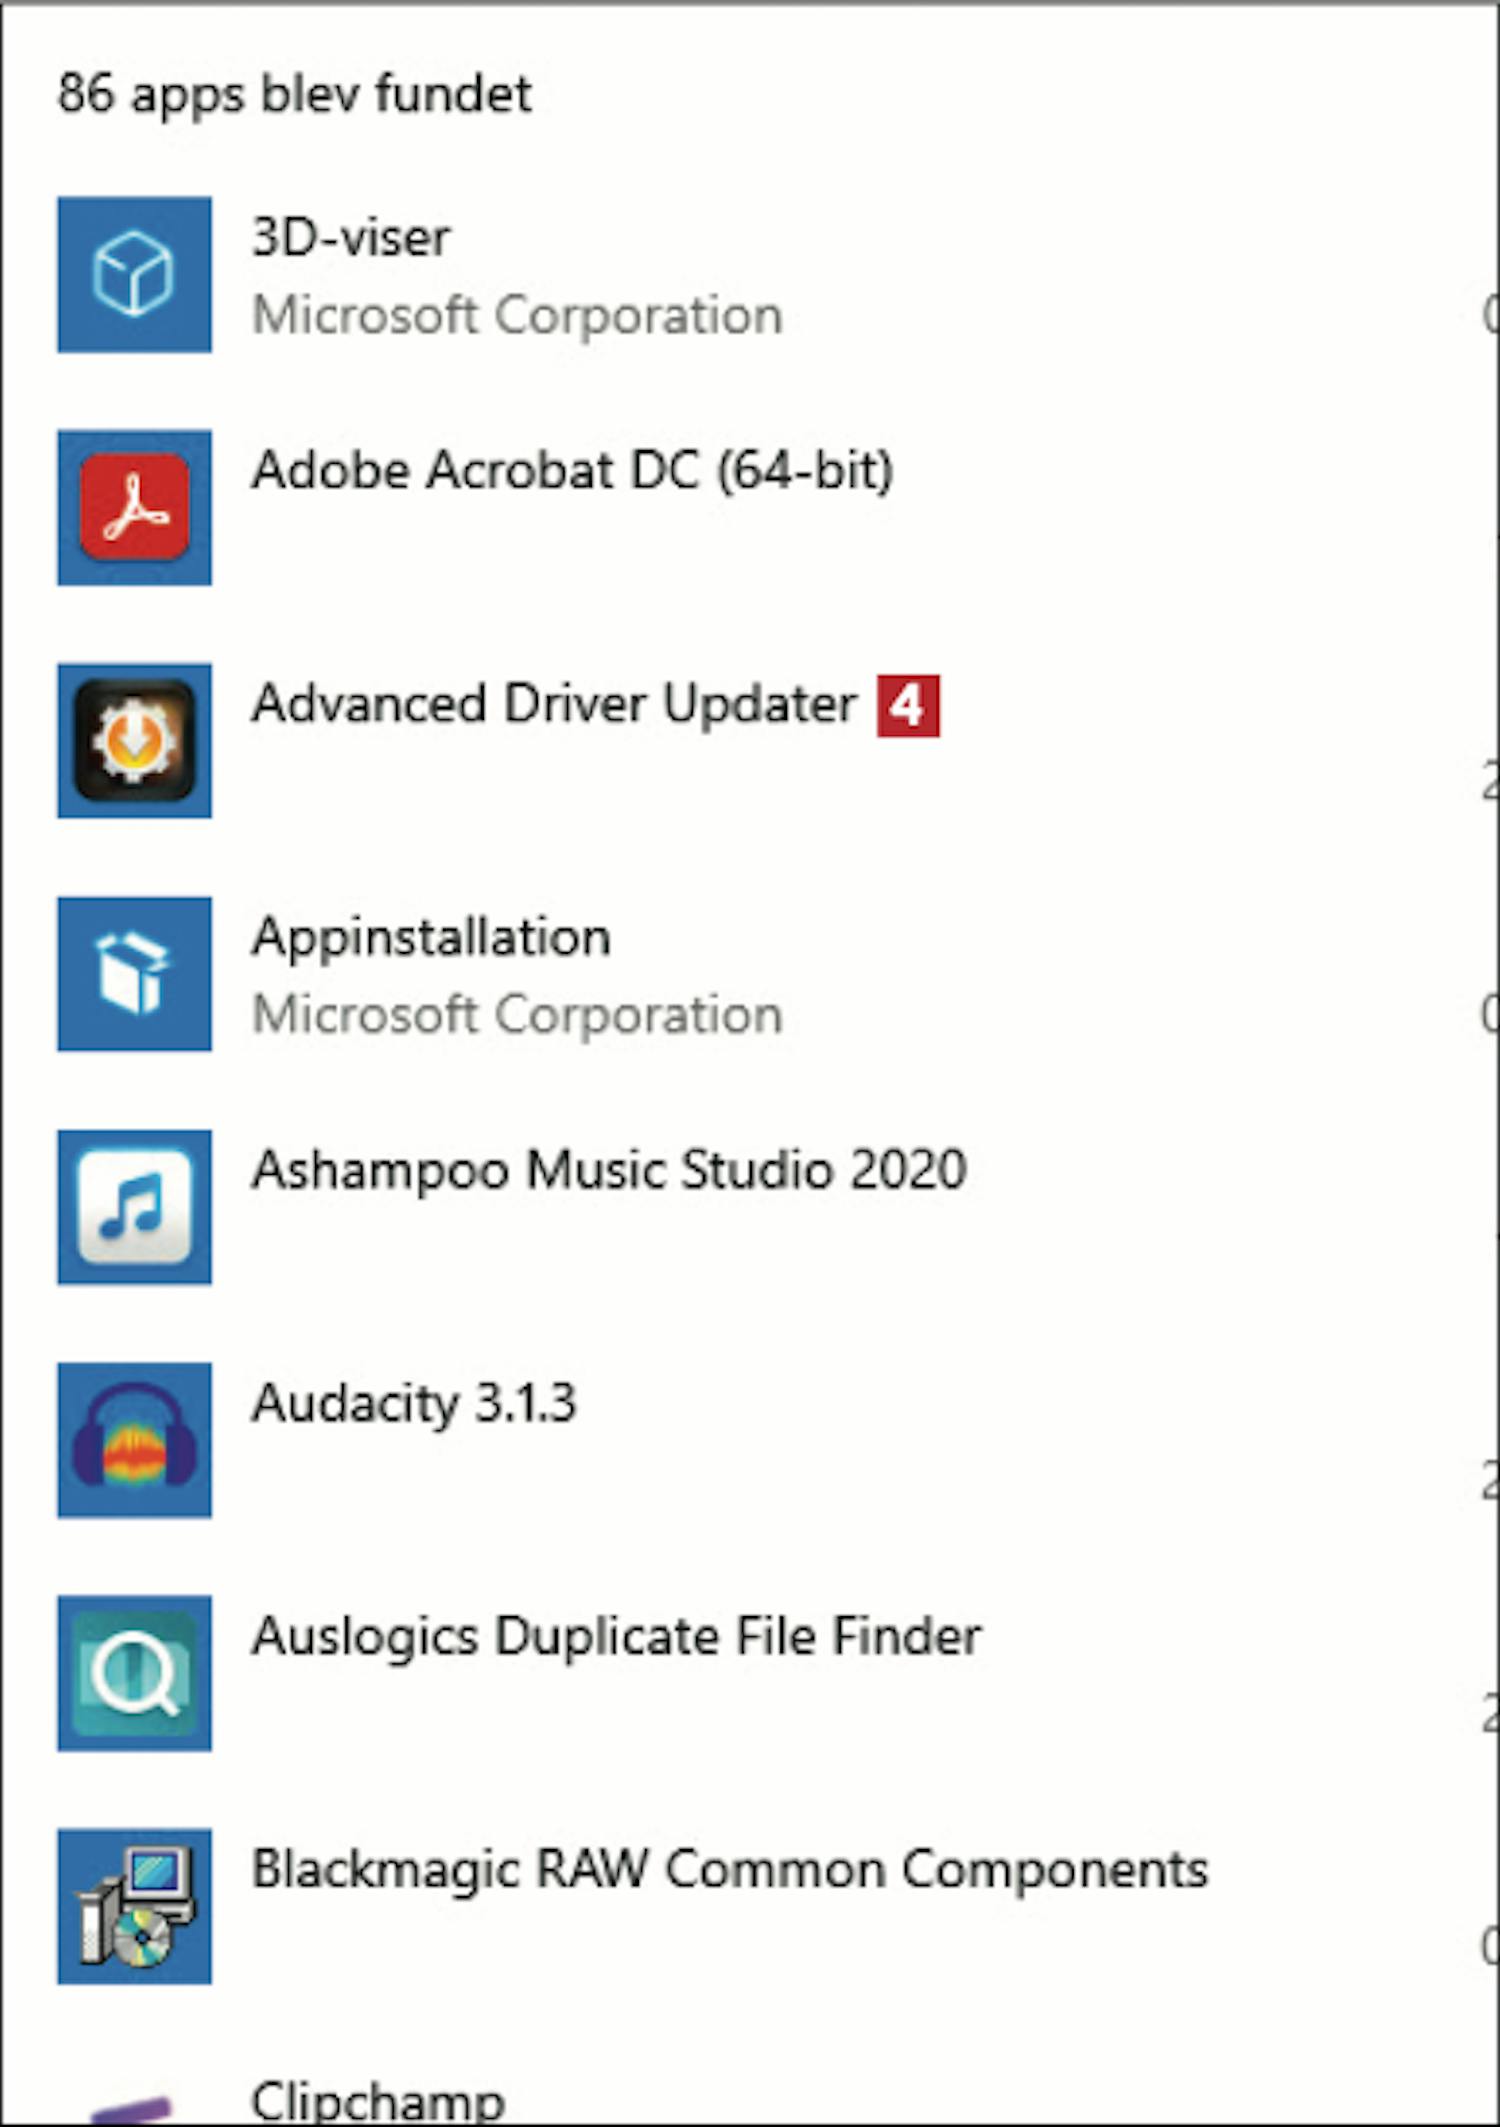
Task: Click Microsoft Corporation under 3D-viser
Action: coord(517,316)
